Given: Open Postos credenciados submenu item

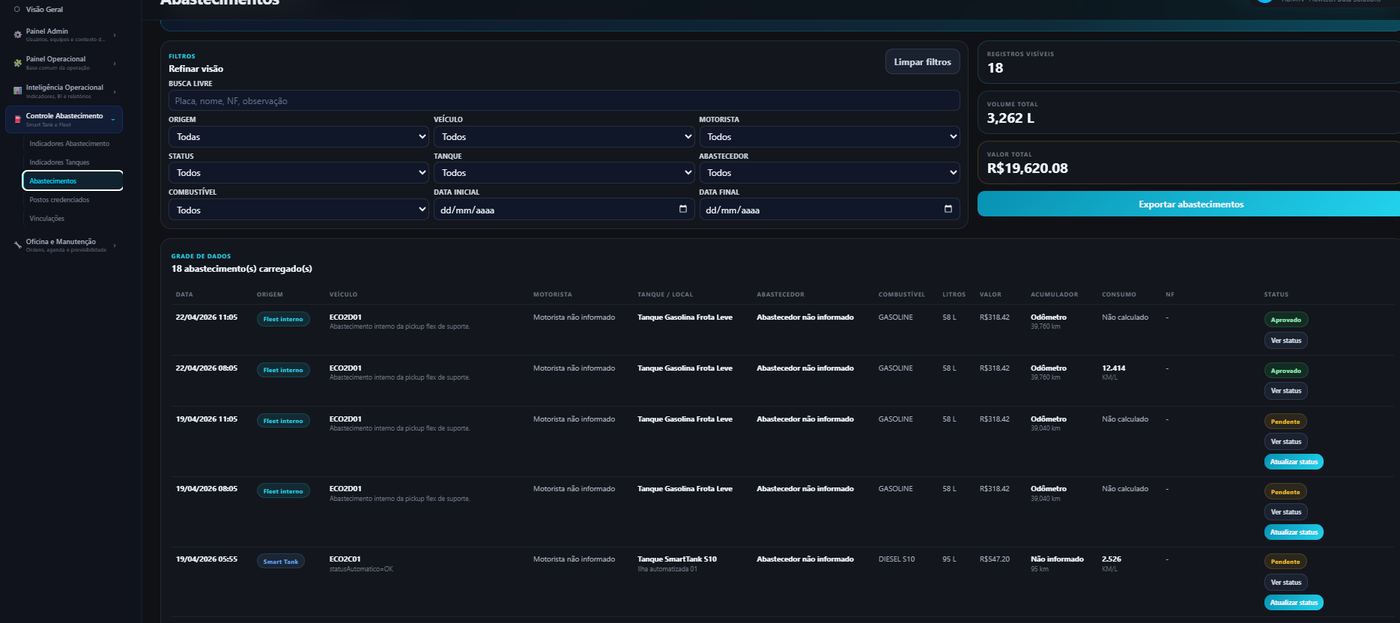Looking at the screenshot, I should pos(59,200).
